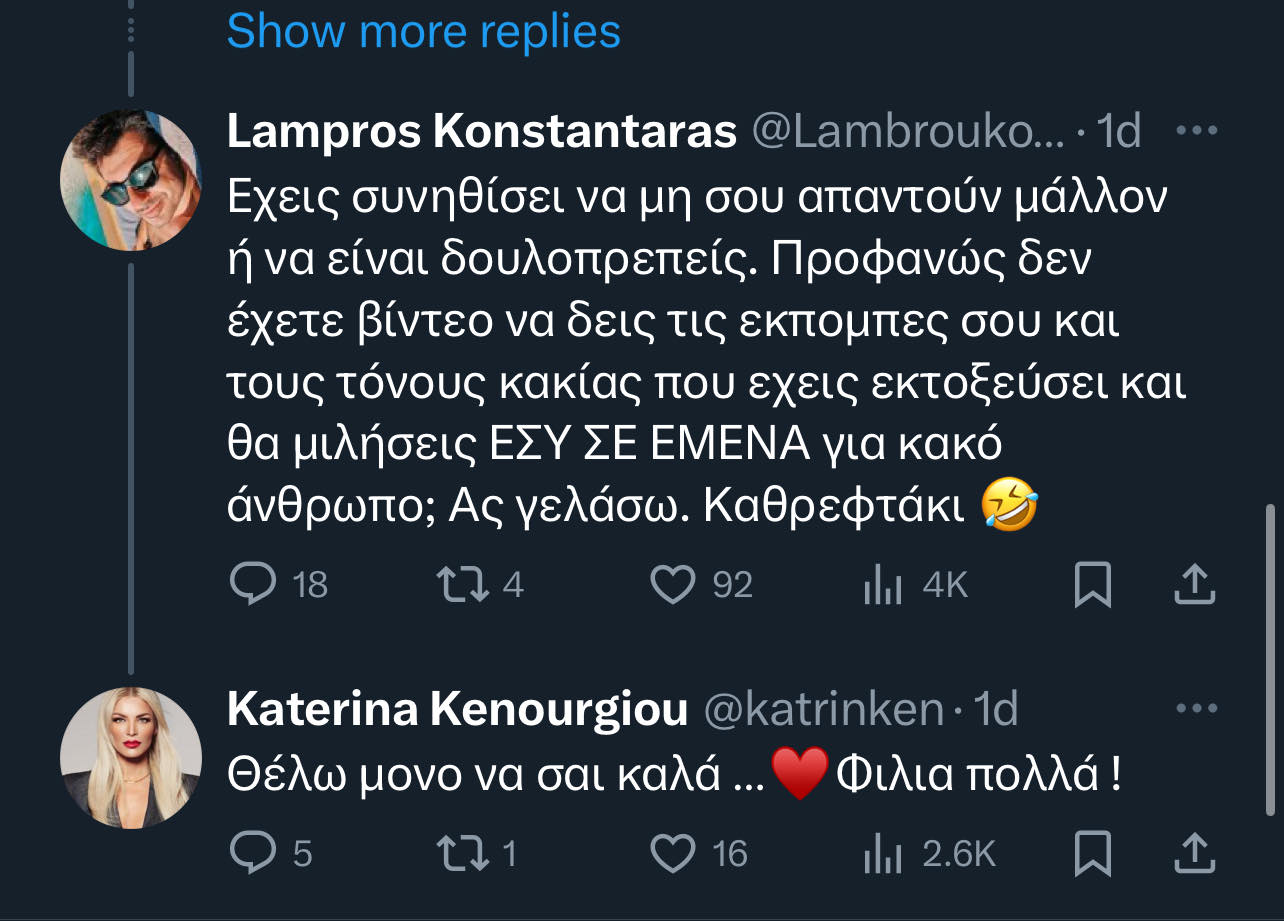1284x921 pixels.
Task: Like Katerina's tweet with 16 likes
Action: coord(672,853)
